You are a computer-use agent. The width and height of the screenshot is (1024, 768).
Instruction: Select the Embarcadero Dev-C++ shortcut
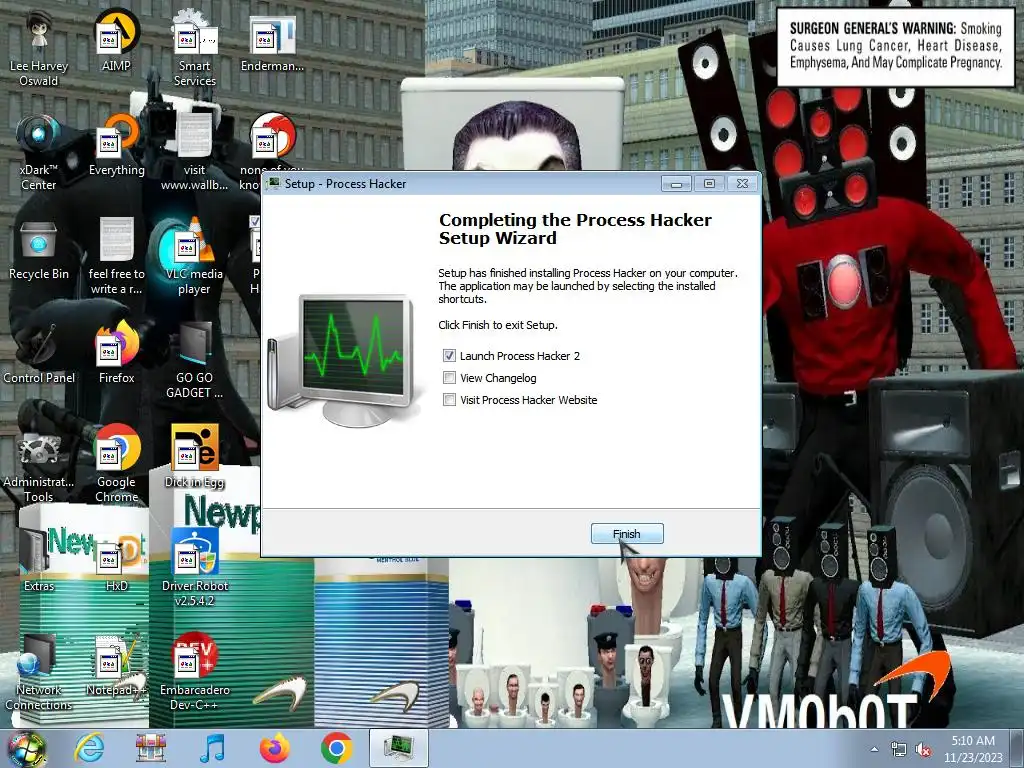(x=194, y=673)
